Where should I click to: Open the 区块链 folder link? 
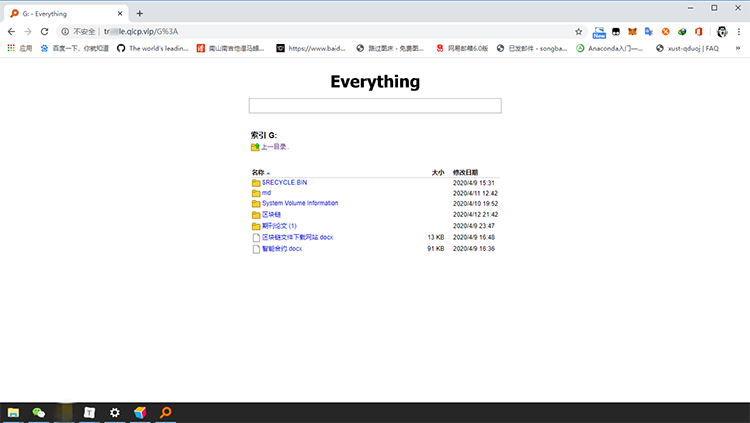pos(271,214)
